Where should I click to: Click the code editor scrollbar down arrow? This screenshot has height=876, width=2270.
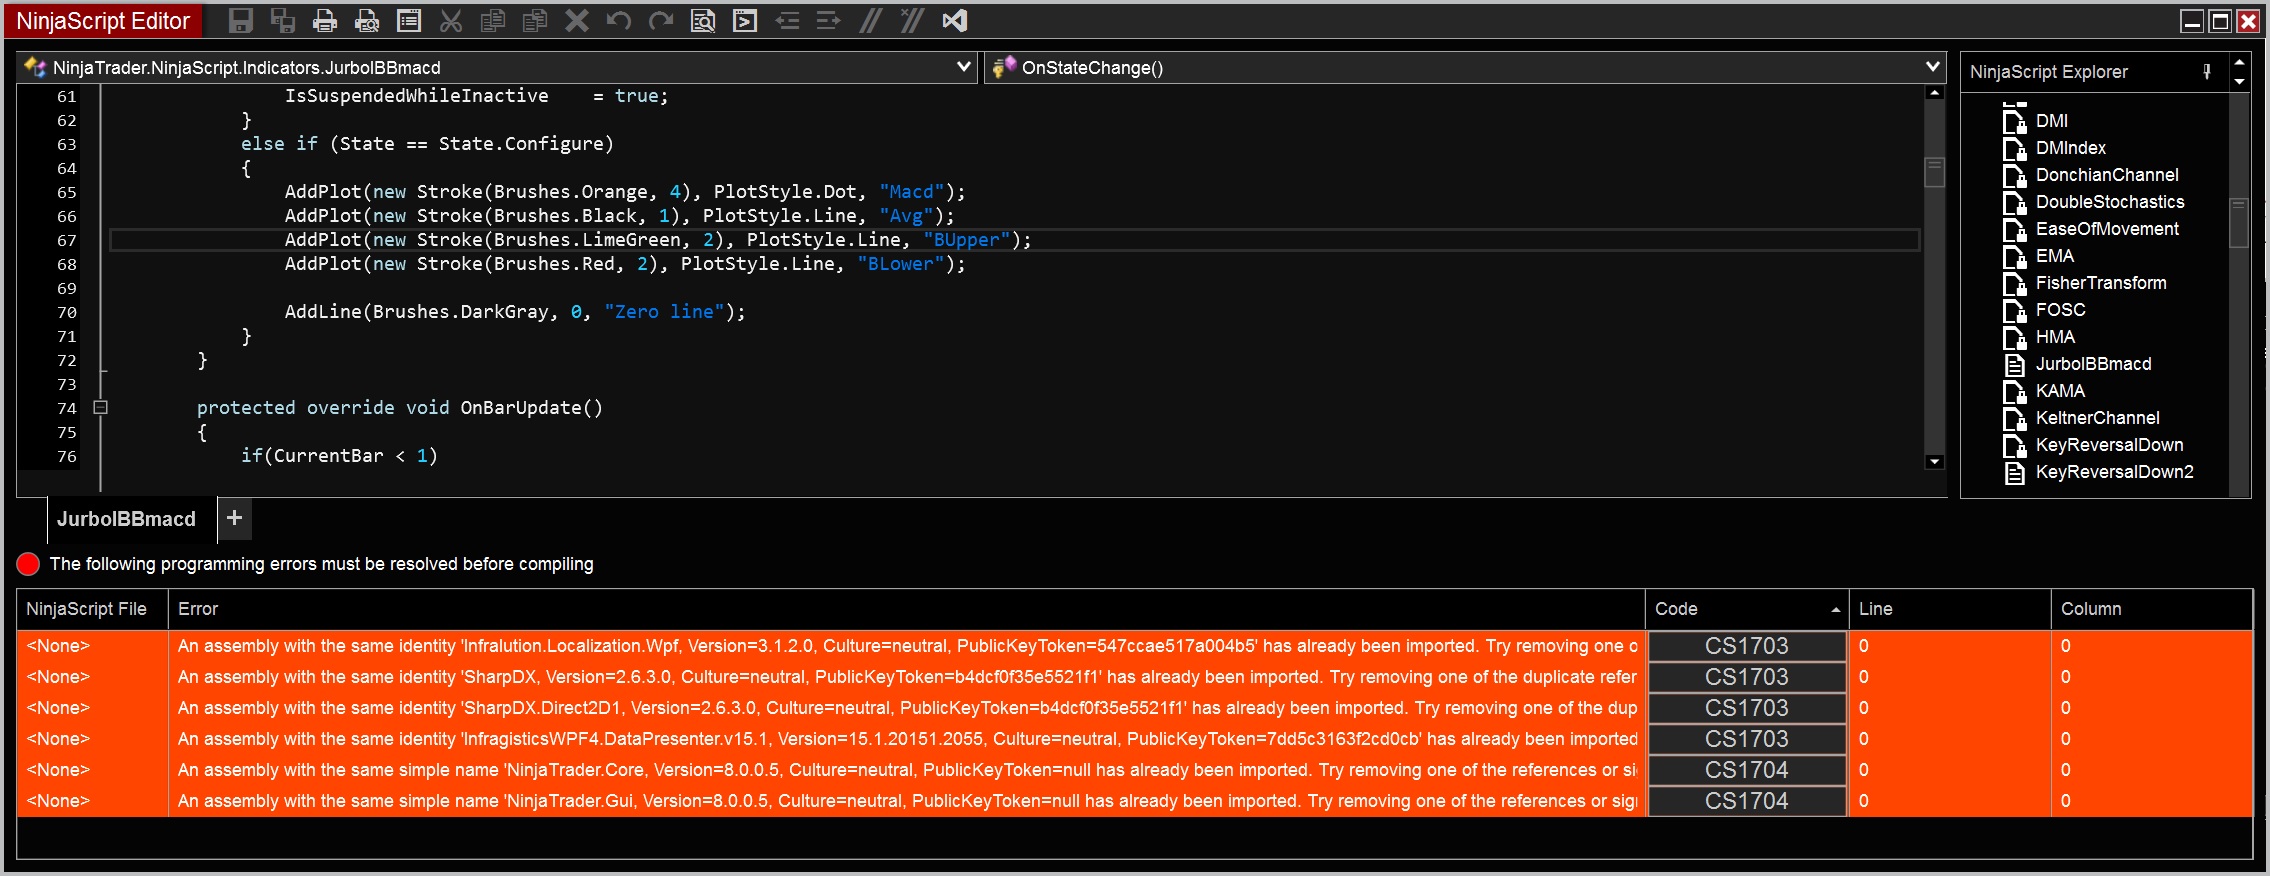click(x=1935, y=461)
